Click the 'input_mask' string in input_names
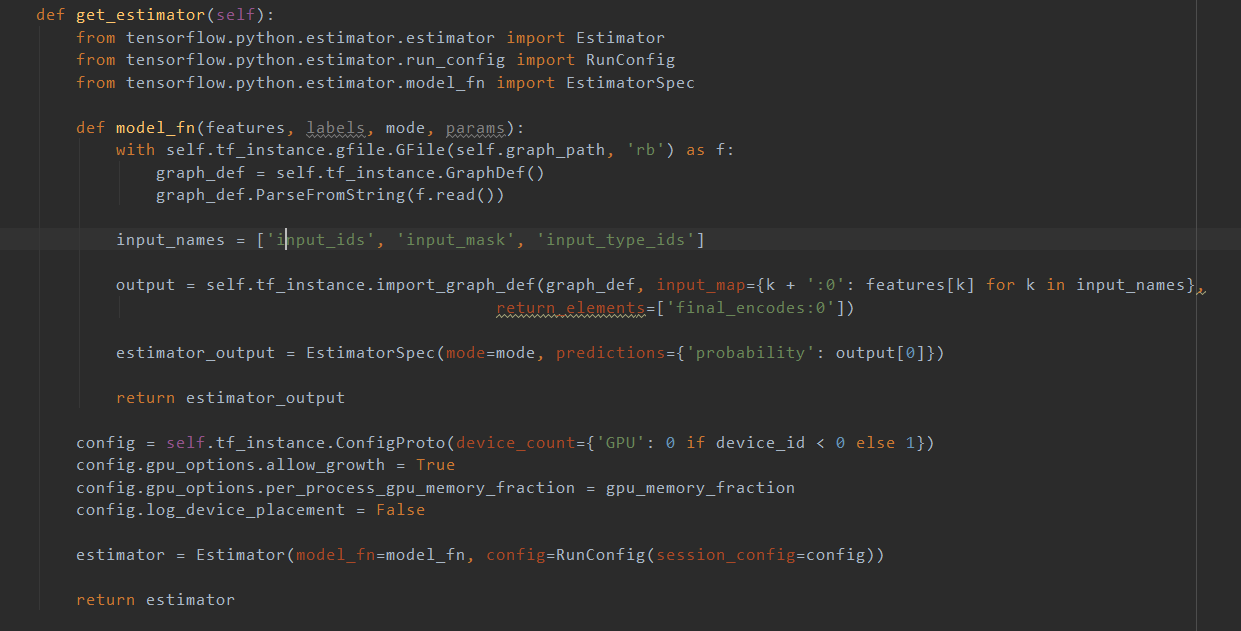Screen dimensions: 1241x631 pyautogui.click(x=457, y=239)
